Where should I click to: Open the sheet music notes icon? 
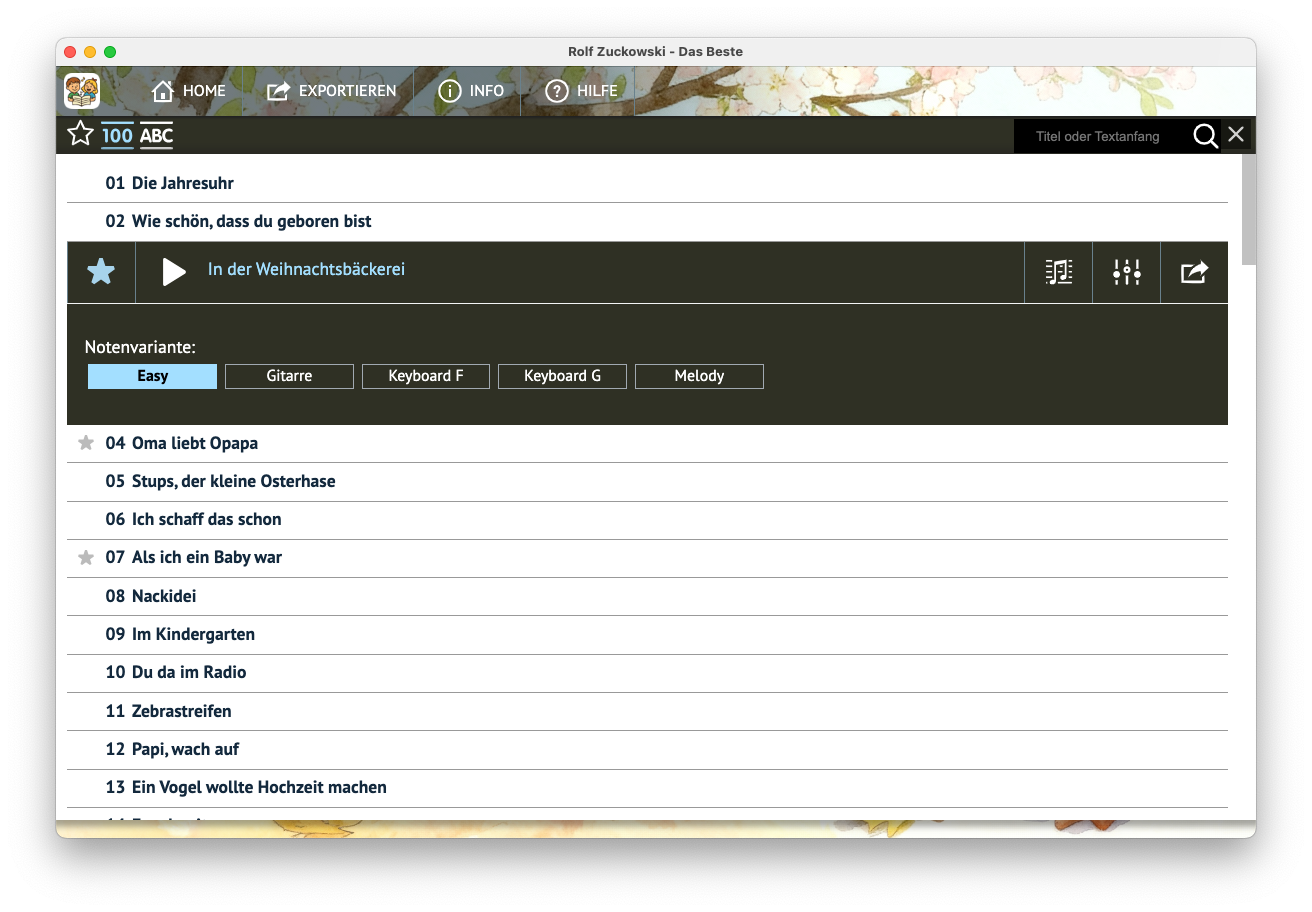pos(1058,272)
